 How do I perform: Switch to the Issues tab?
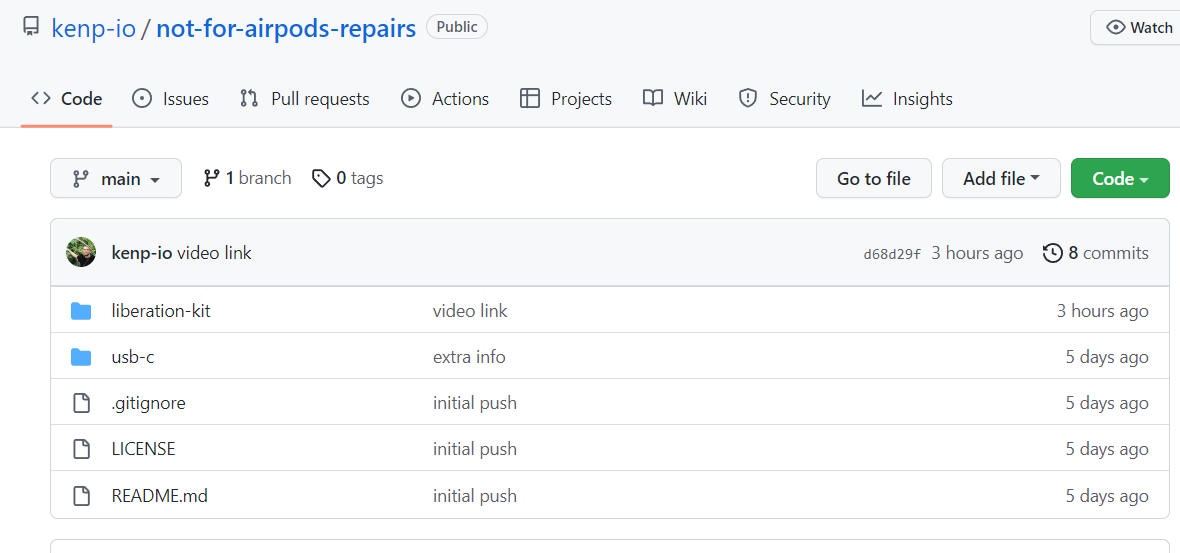coord(171,98)
